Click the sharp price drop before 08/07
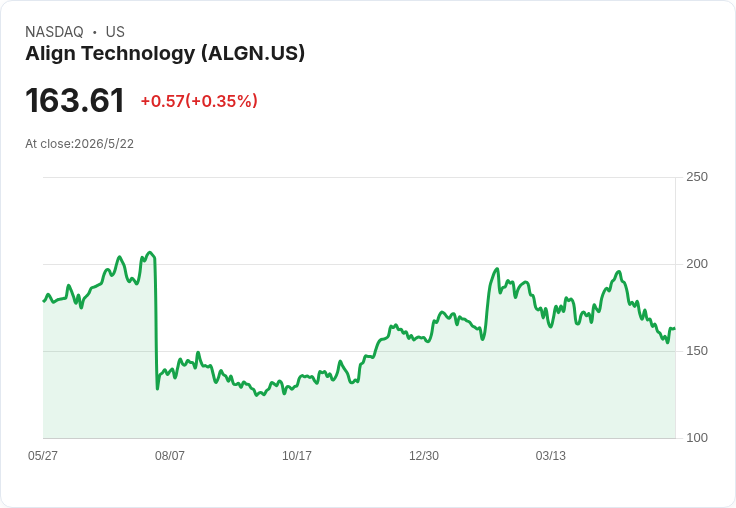 [x=156, y=324]
